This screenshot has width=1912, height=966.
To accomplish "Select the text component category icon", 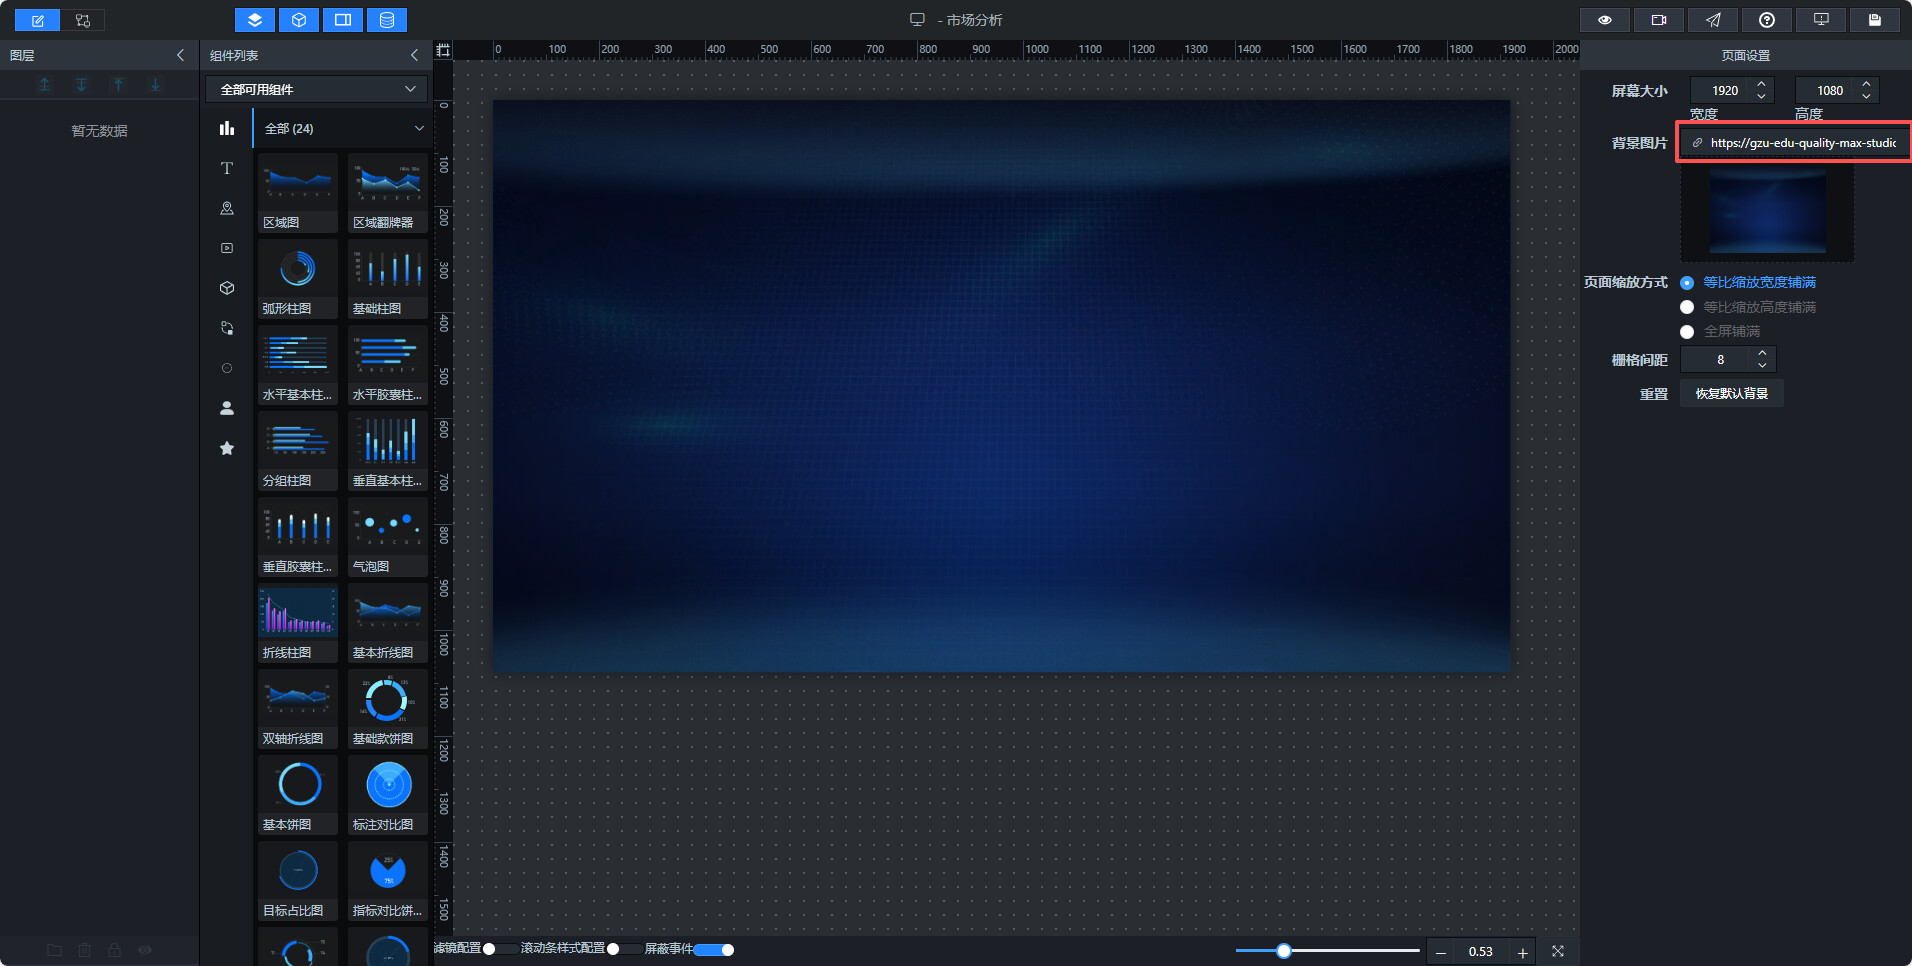I will pos(227,168).
